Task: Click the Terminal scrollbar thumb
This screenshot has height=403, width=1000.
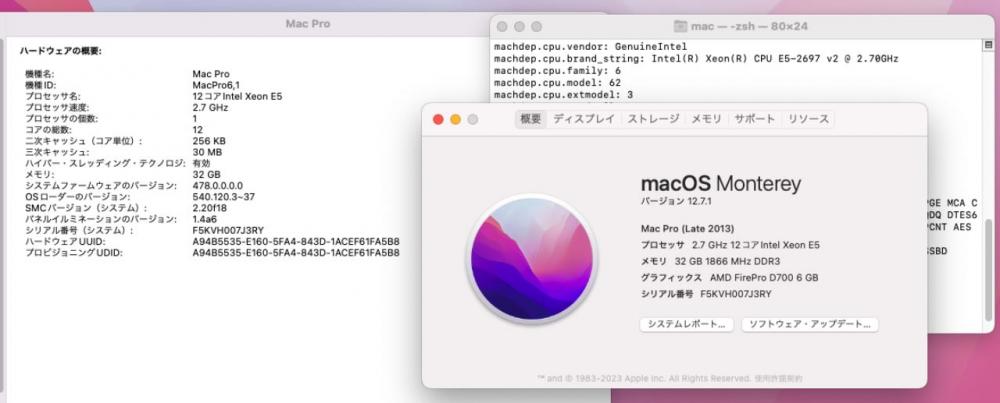Action: 989,272
